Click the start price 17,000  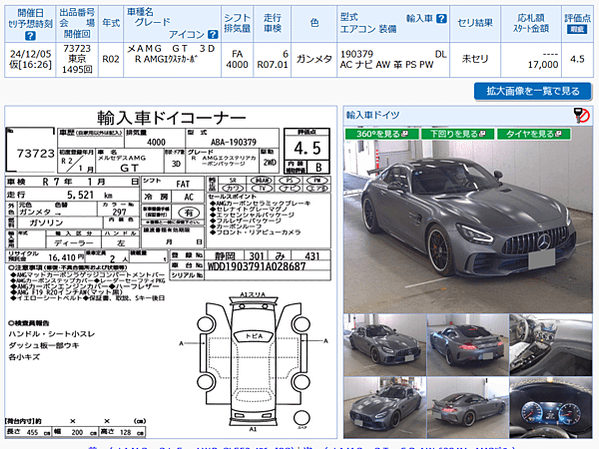[543, 65]
